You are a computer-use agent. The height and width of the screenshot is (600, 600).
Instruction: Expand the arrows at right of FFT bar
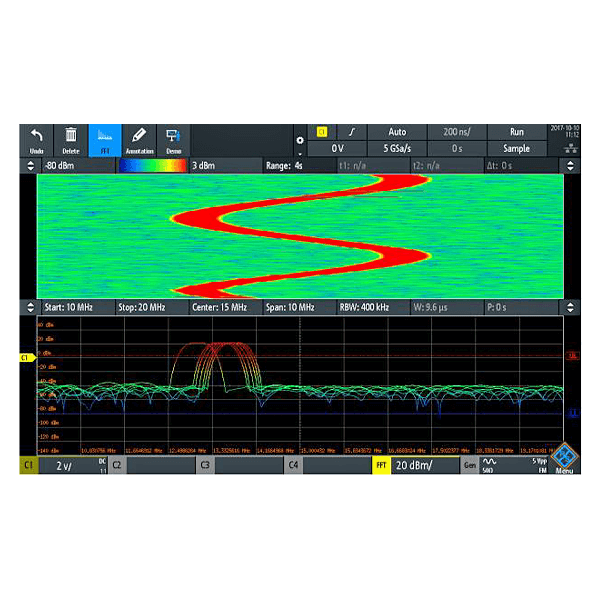click(571, 307)
